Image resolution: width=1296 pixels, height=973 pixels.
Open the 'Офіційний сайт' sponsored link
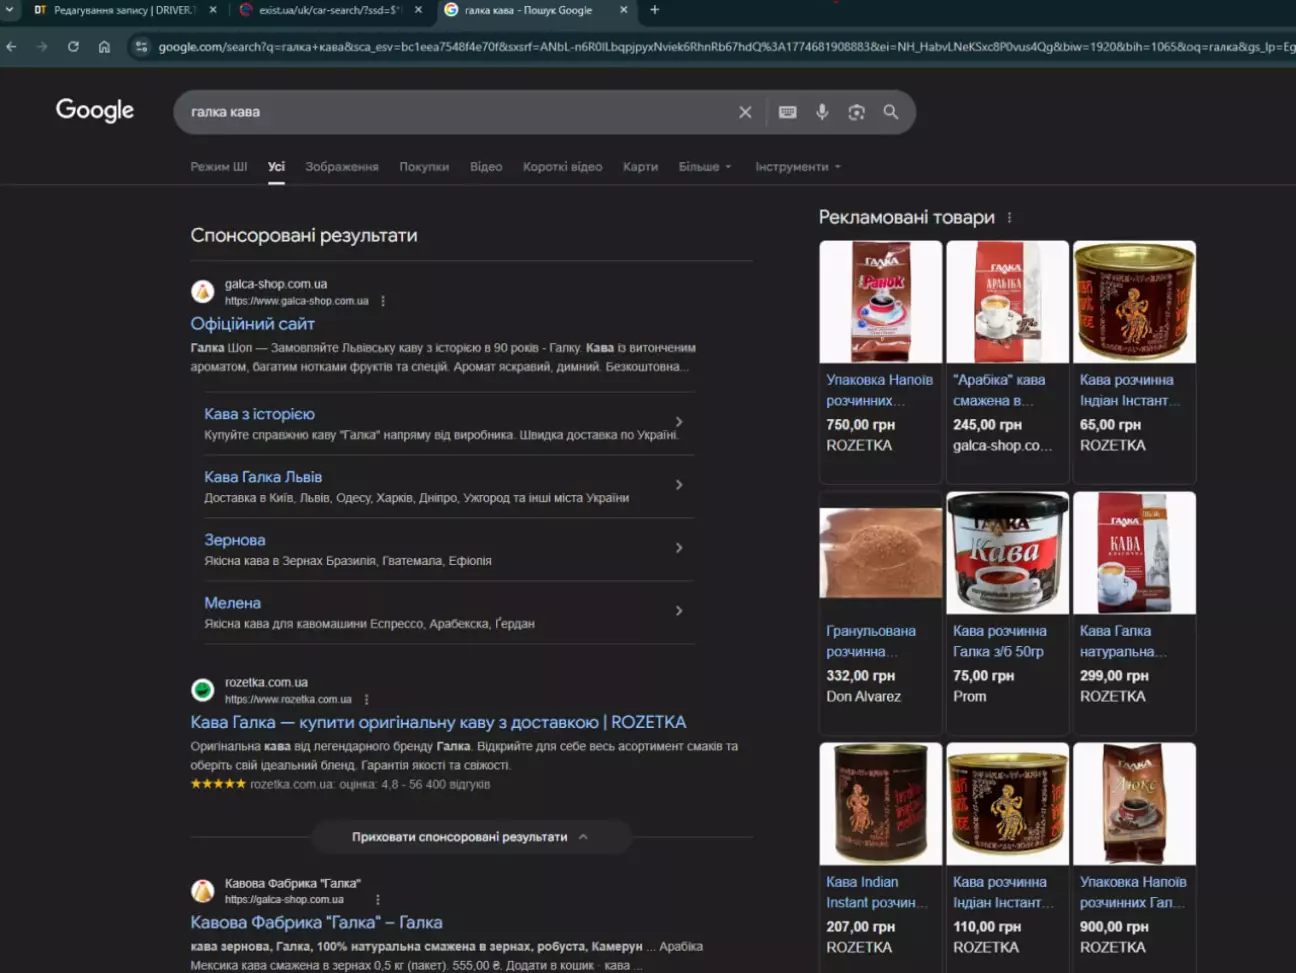click(x=253, y=324)
